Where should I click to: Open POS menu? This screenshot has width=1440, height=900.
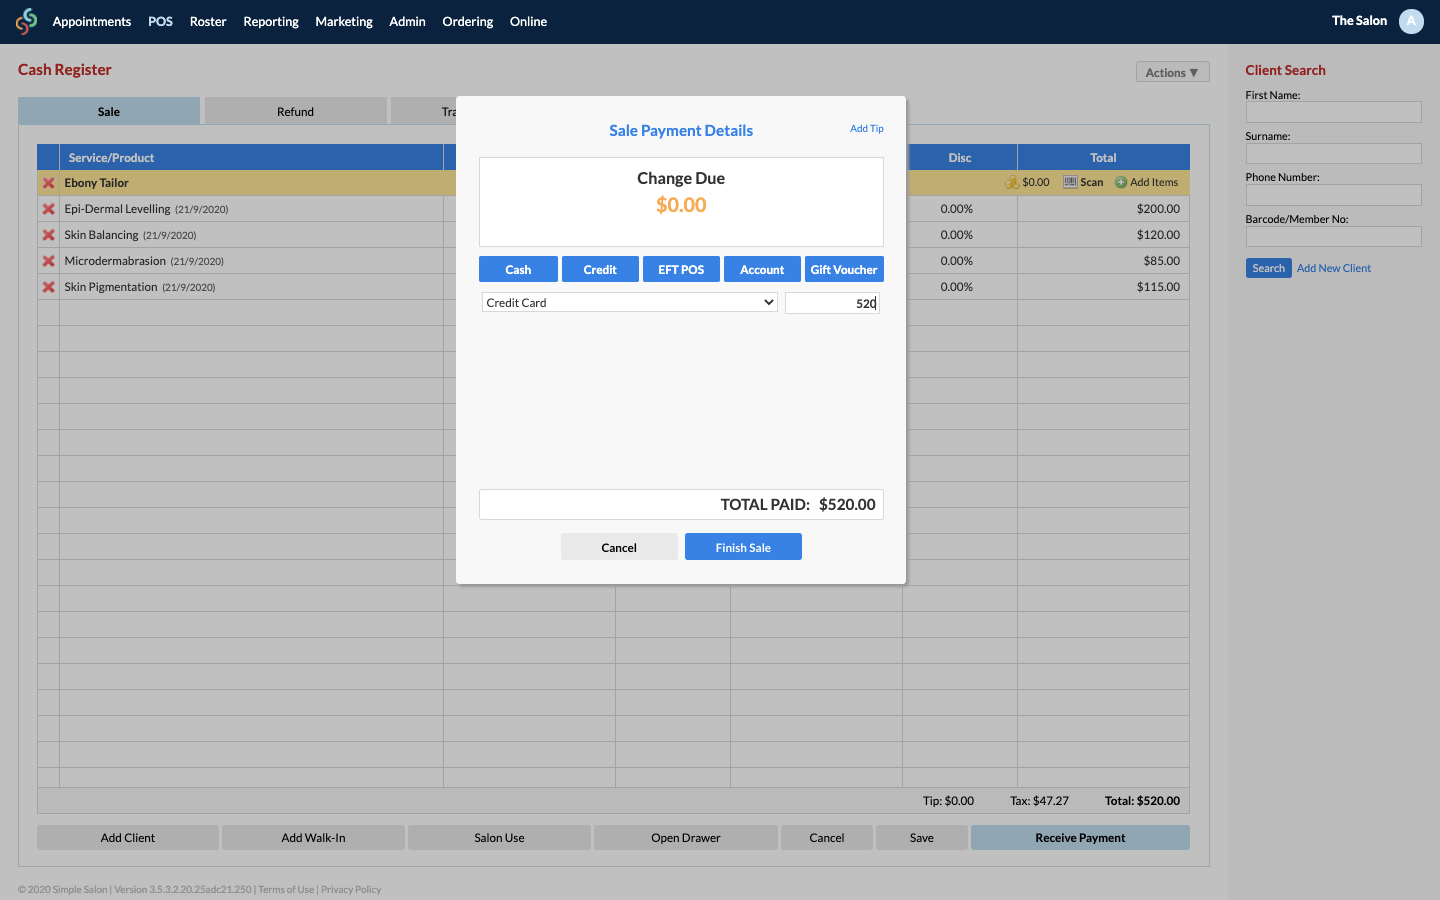pos(160,21)
